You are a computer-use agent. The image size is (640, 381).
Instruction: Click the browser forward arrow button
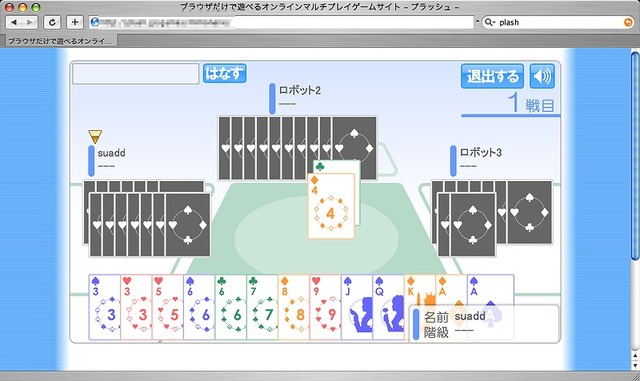tap(30, 22)
